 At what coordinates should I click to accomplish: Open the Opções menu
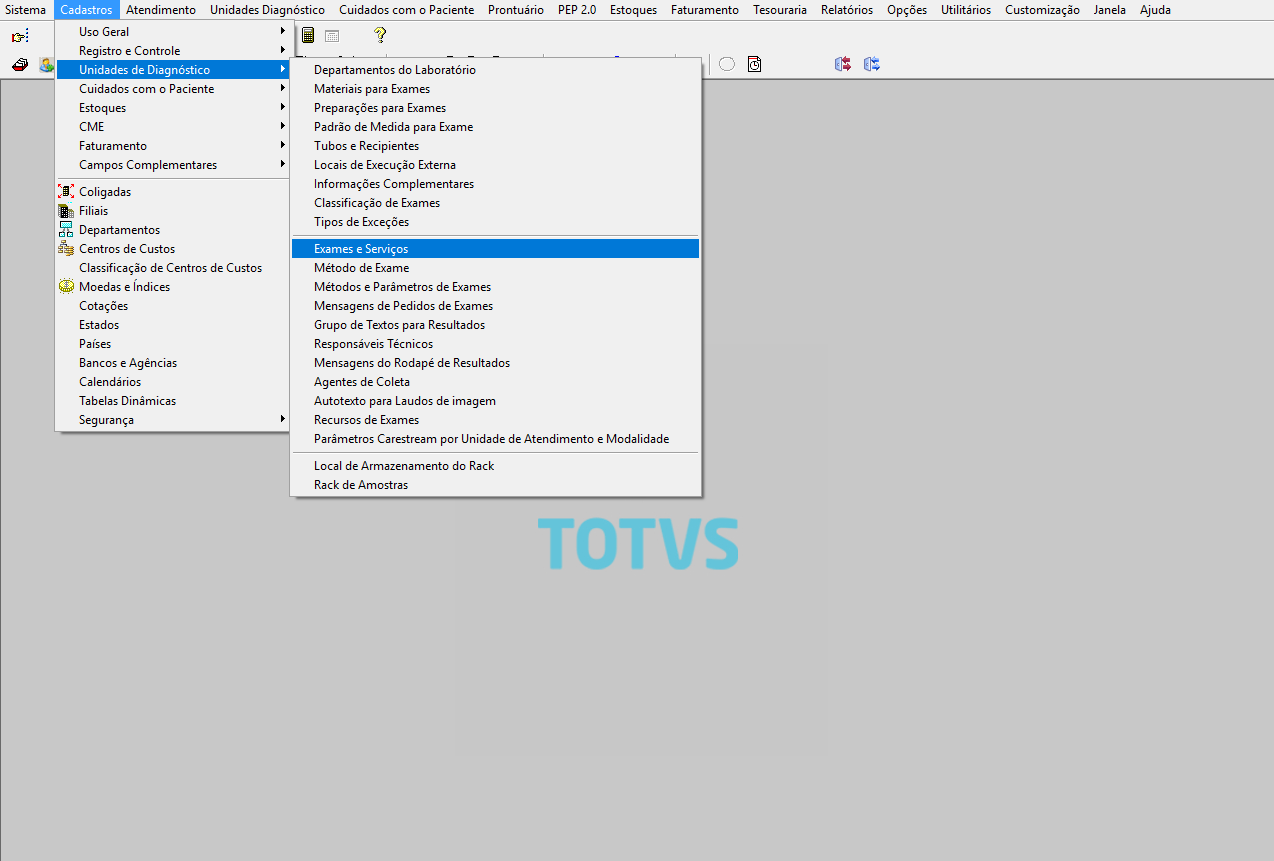(x=907, y=10)
